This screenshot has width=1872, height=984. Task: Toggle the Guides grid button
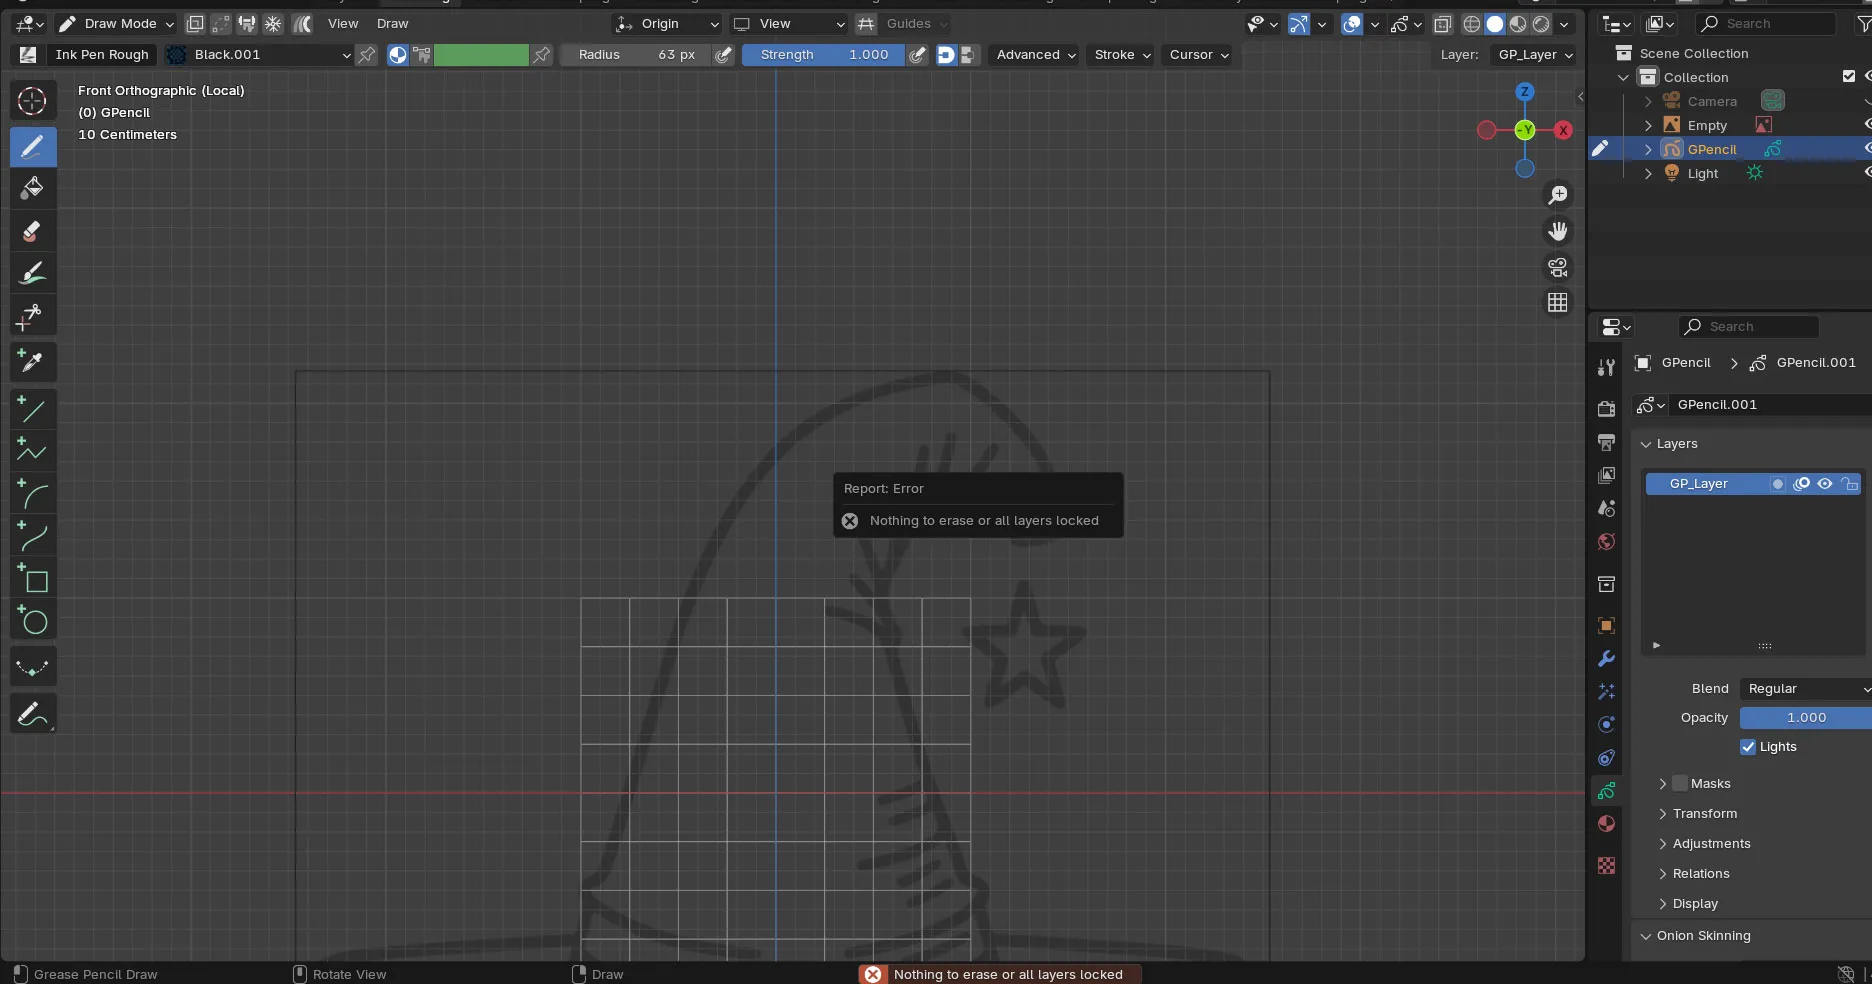[x=866, y=24]
